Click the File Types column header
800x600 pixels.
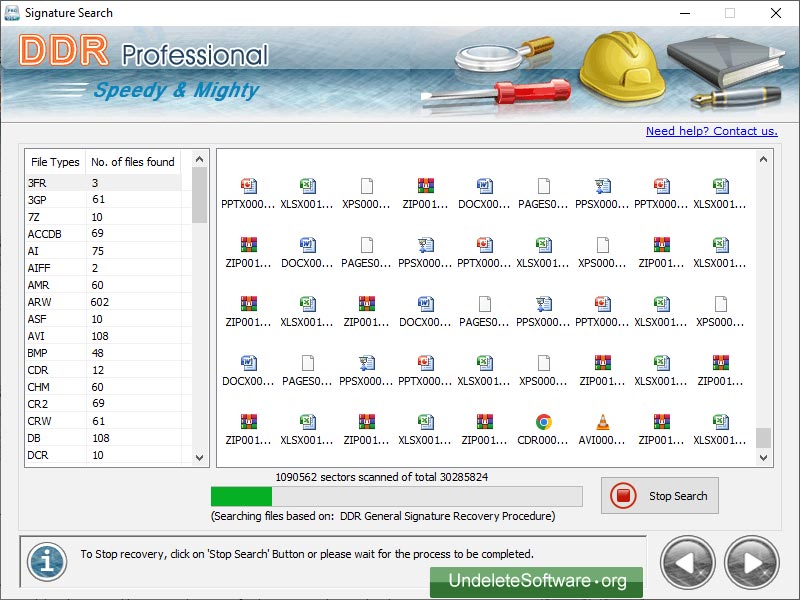click(x=55, y=162)
